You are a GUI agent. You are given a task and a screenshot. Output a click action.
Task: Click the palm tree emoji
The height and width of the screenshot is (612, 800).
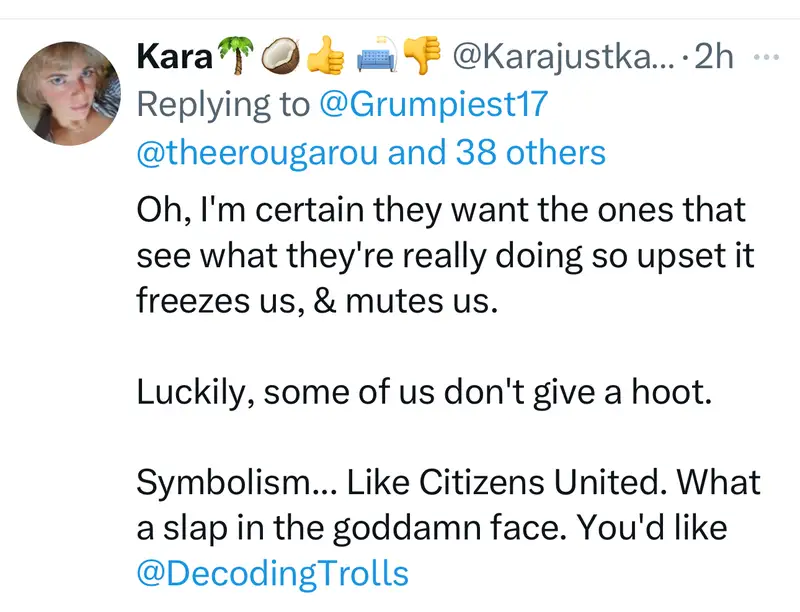click(231, 58)
